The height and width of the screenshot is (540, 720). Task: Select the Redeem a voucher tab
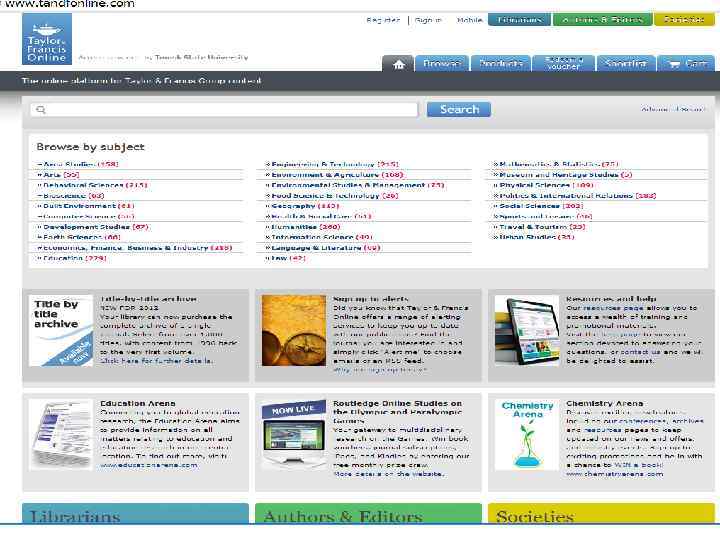[x=563, y=63]
